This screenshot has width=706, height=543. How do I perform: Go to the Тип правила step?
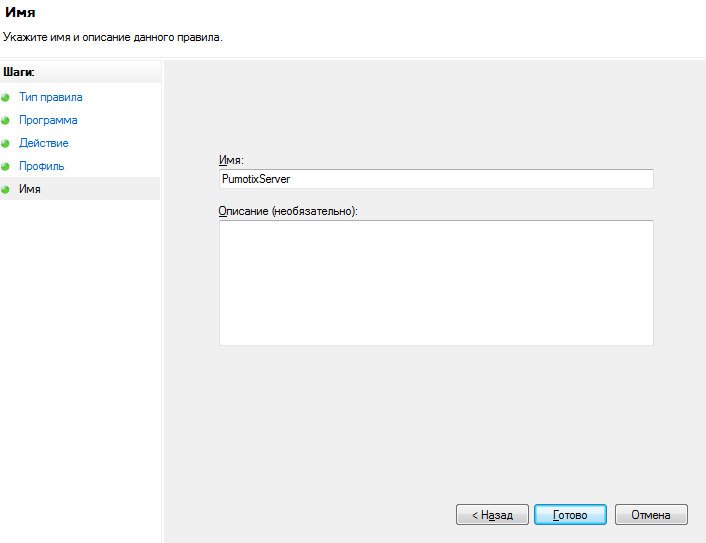point(50,97)
